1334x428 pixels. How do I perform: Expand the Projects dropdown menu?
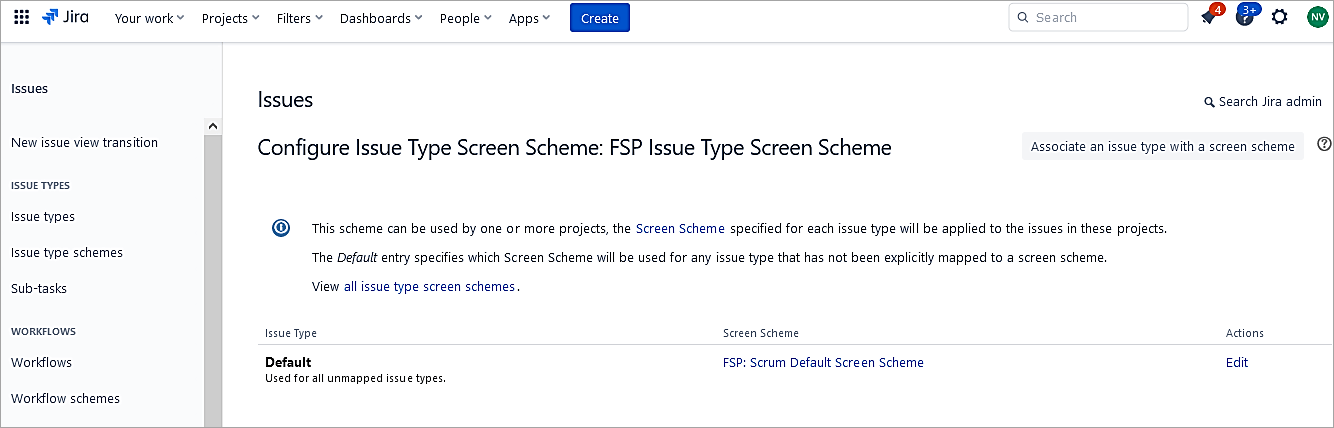pos(230,18)
